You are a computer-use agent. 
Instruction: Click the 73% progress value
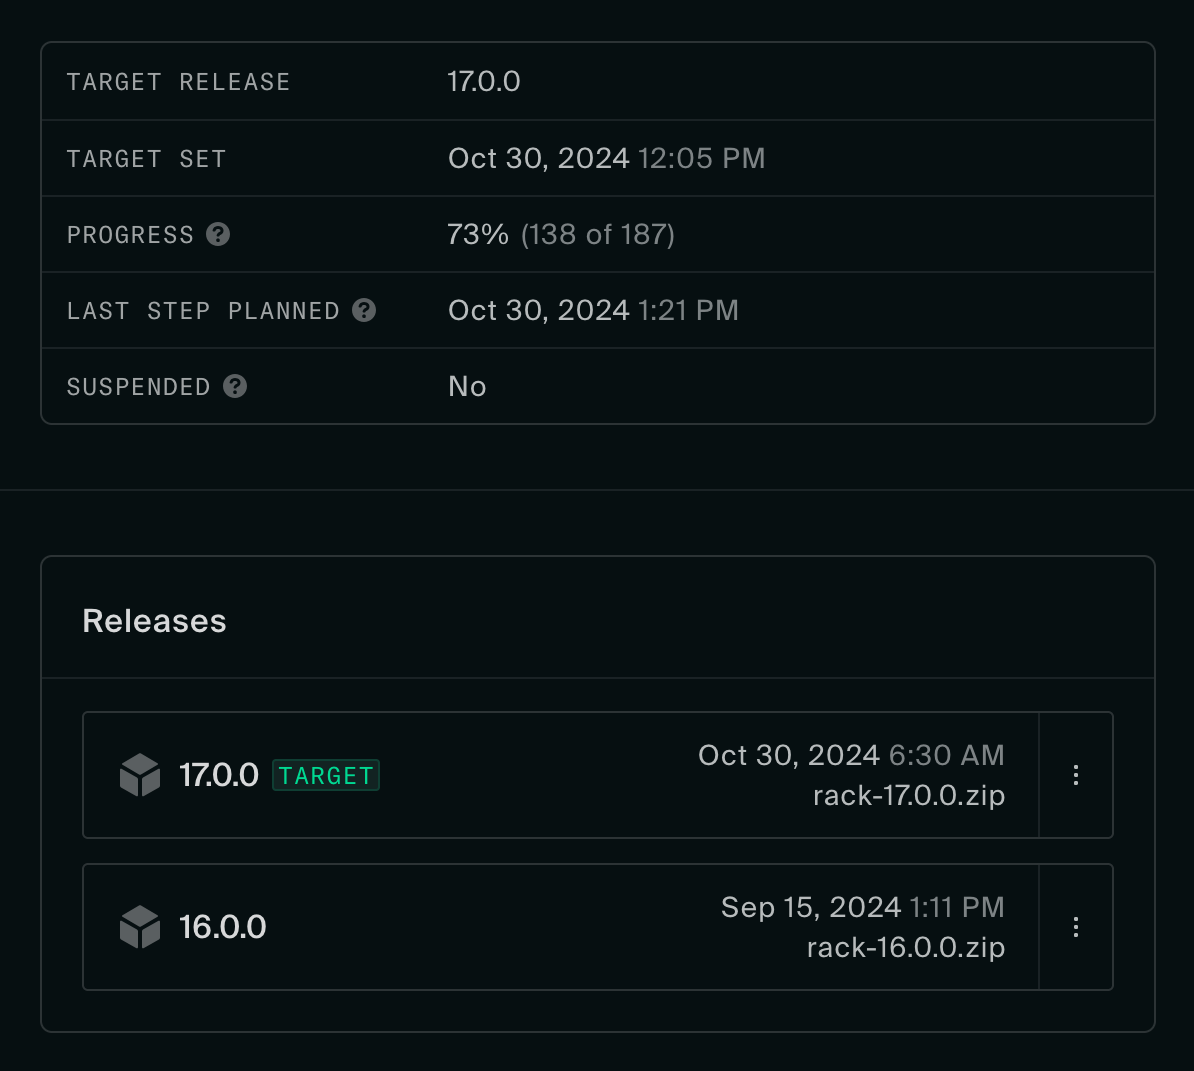[x=477, y=234]
